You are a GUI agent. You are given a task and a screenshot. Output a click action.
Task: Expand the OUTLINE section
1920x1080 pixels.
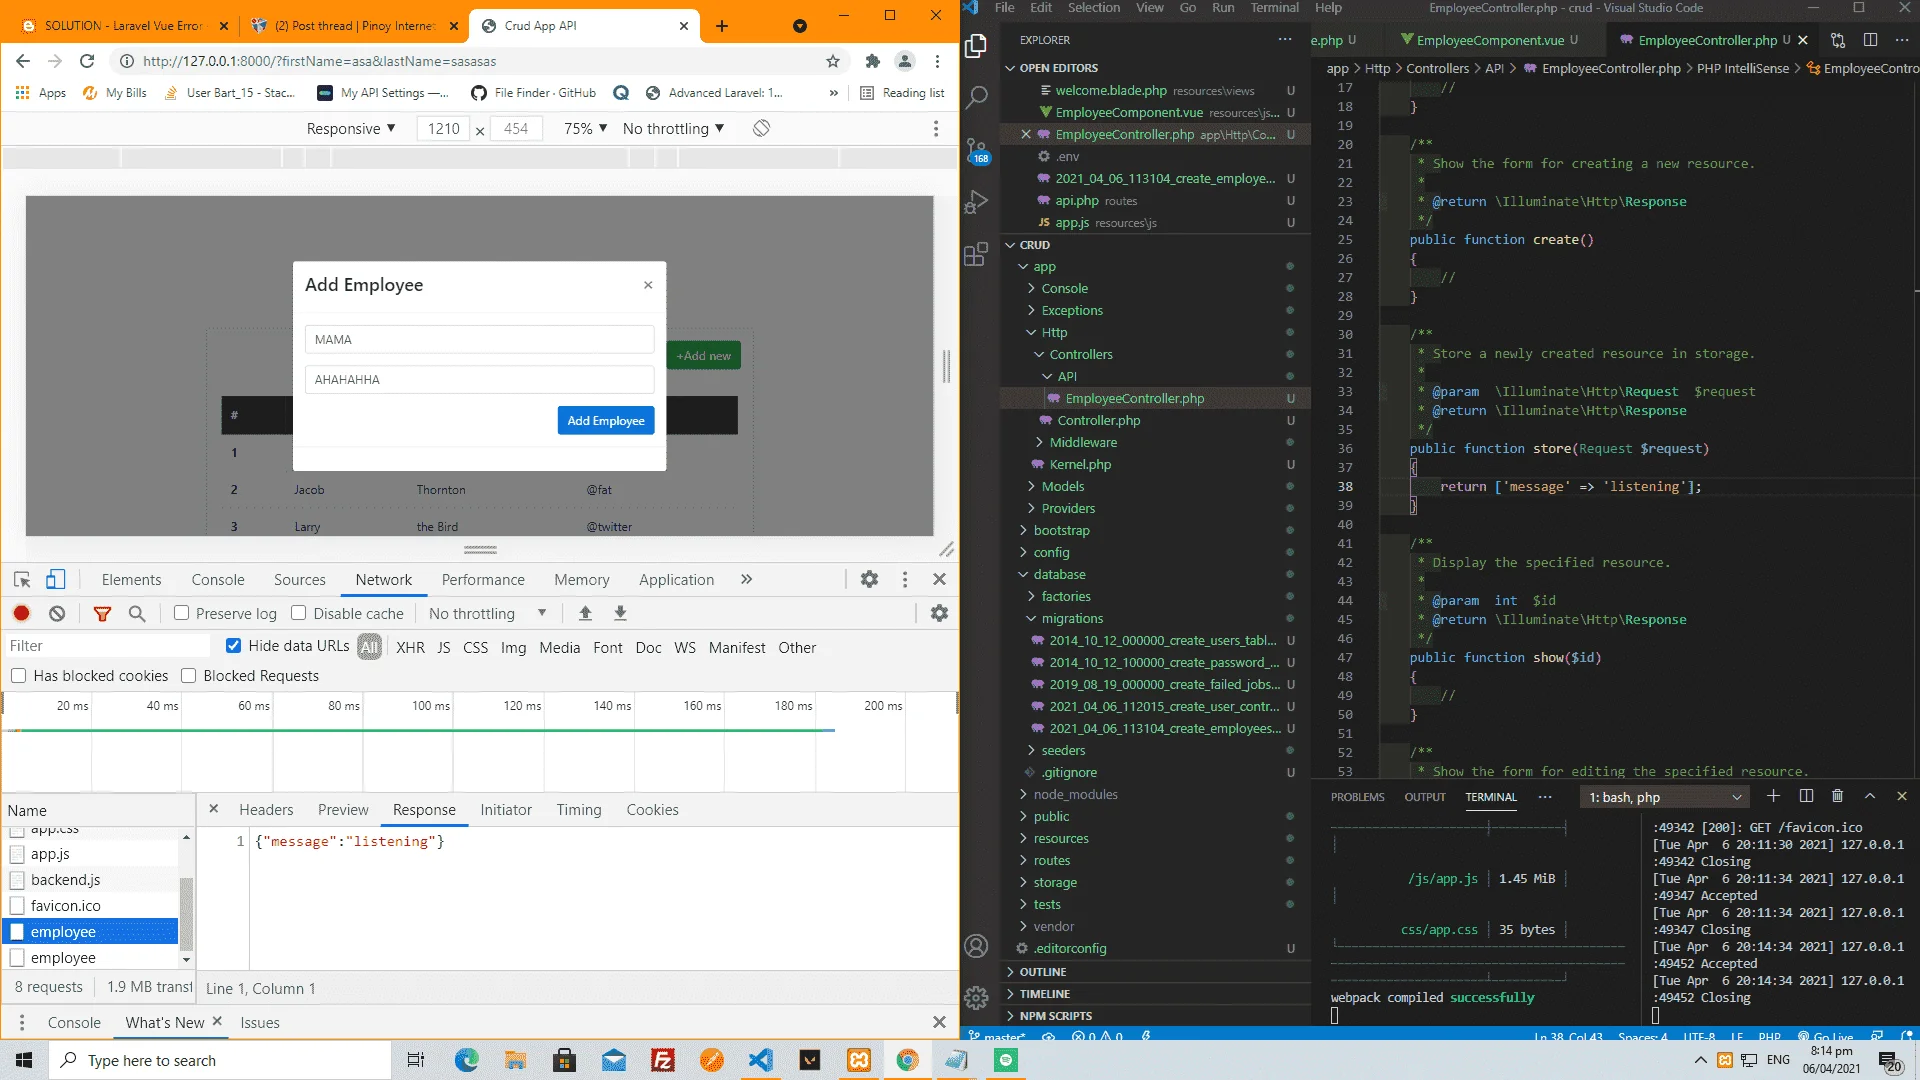(x=1042, y=972)
